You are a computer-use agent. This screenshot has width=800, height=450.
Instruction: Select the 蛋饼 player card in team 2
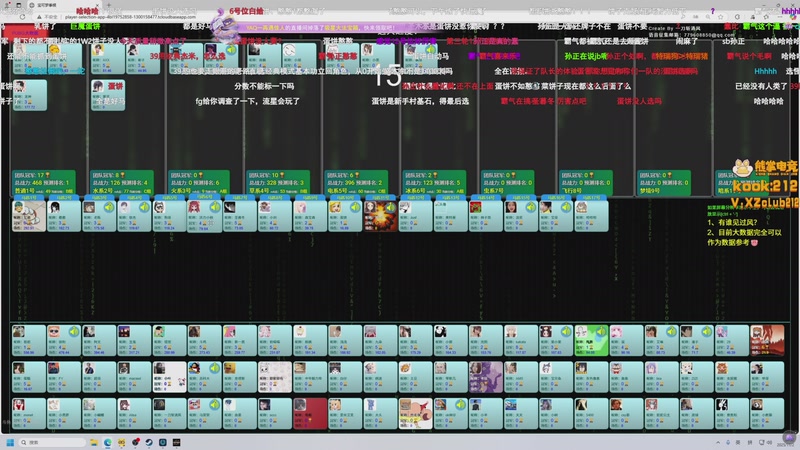(108, 95)
